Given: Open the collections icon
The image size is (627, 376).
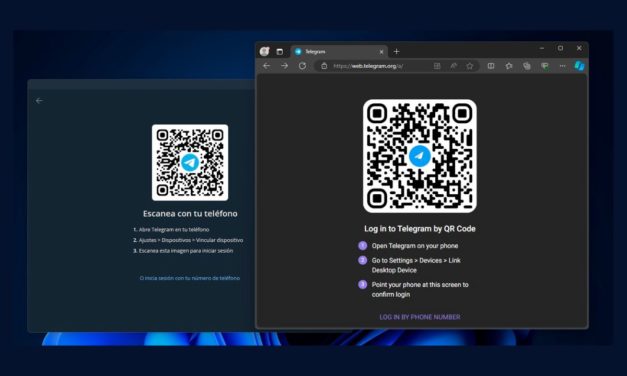Looking at the screenshot, I should (x=527, y=66).
